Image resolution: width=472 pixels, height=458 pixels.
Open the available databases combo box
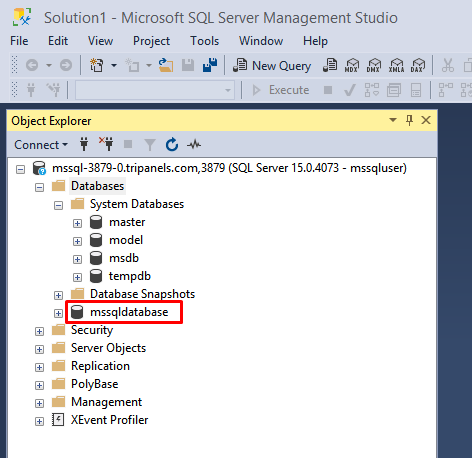point(155,90)
